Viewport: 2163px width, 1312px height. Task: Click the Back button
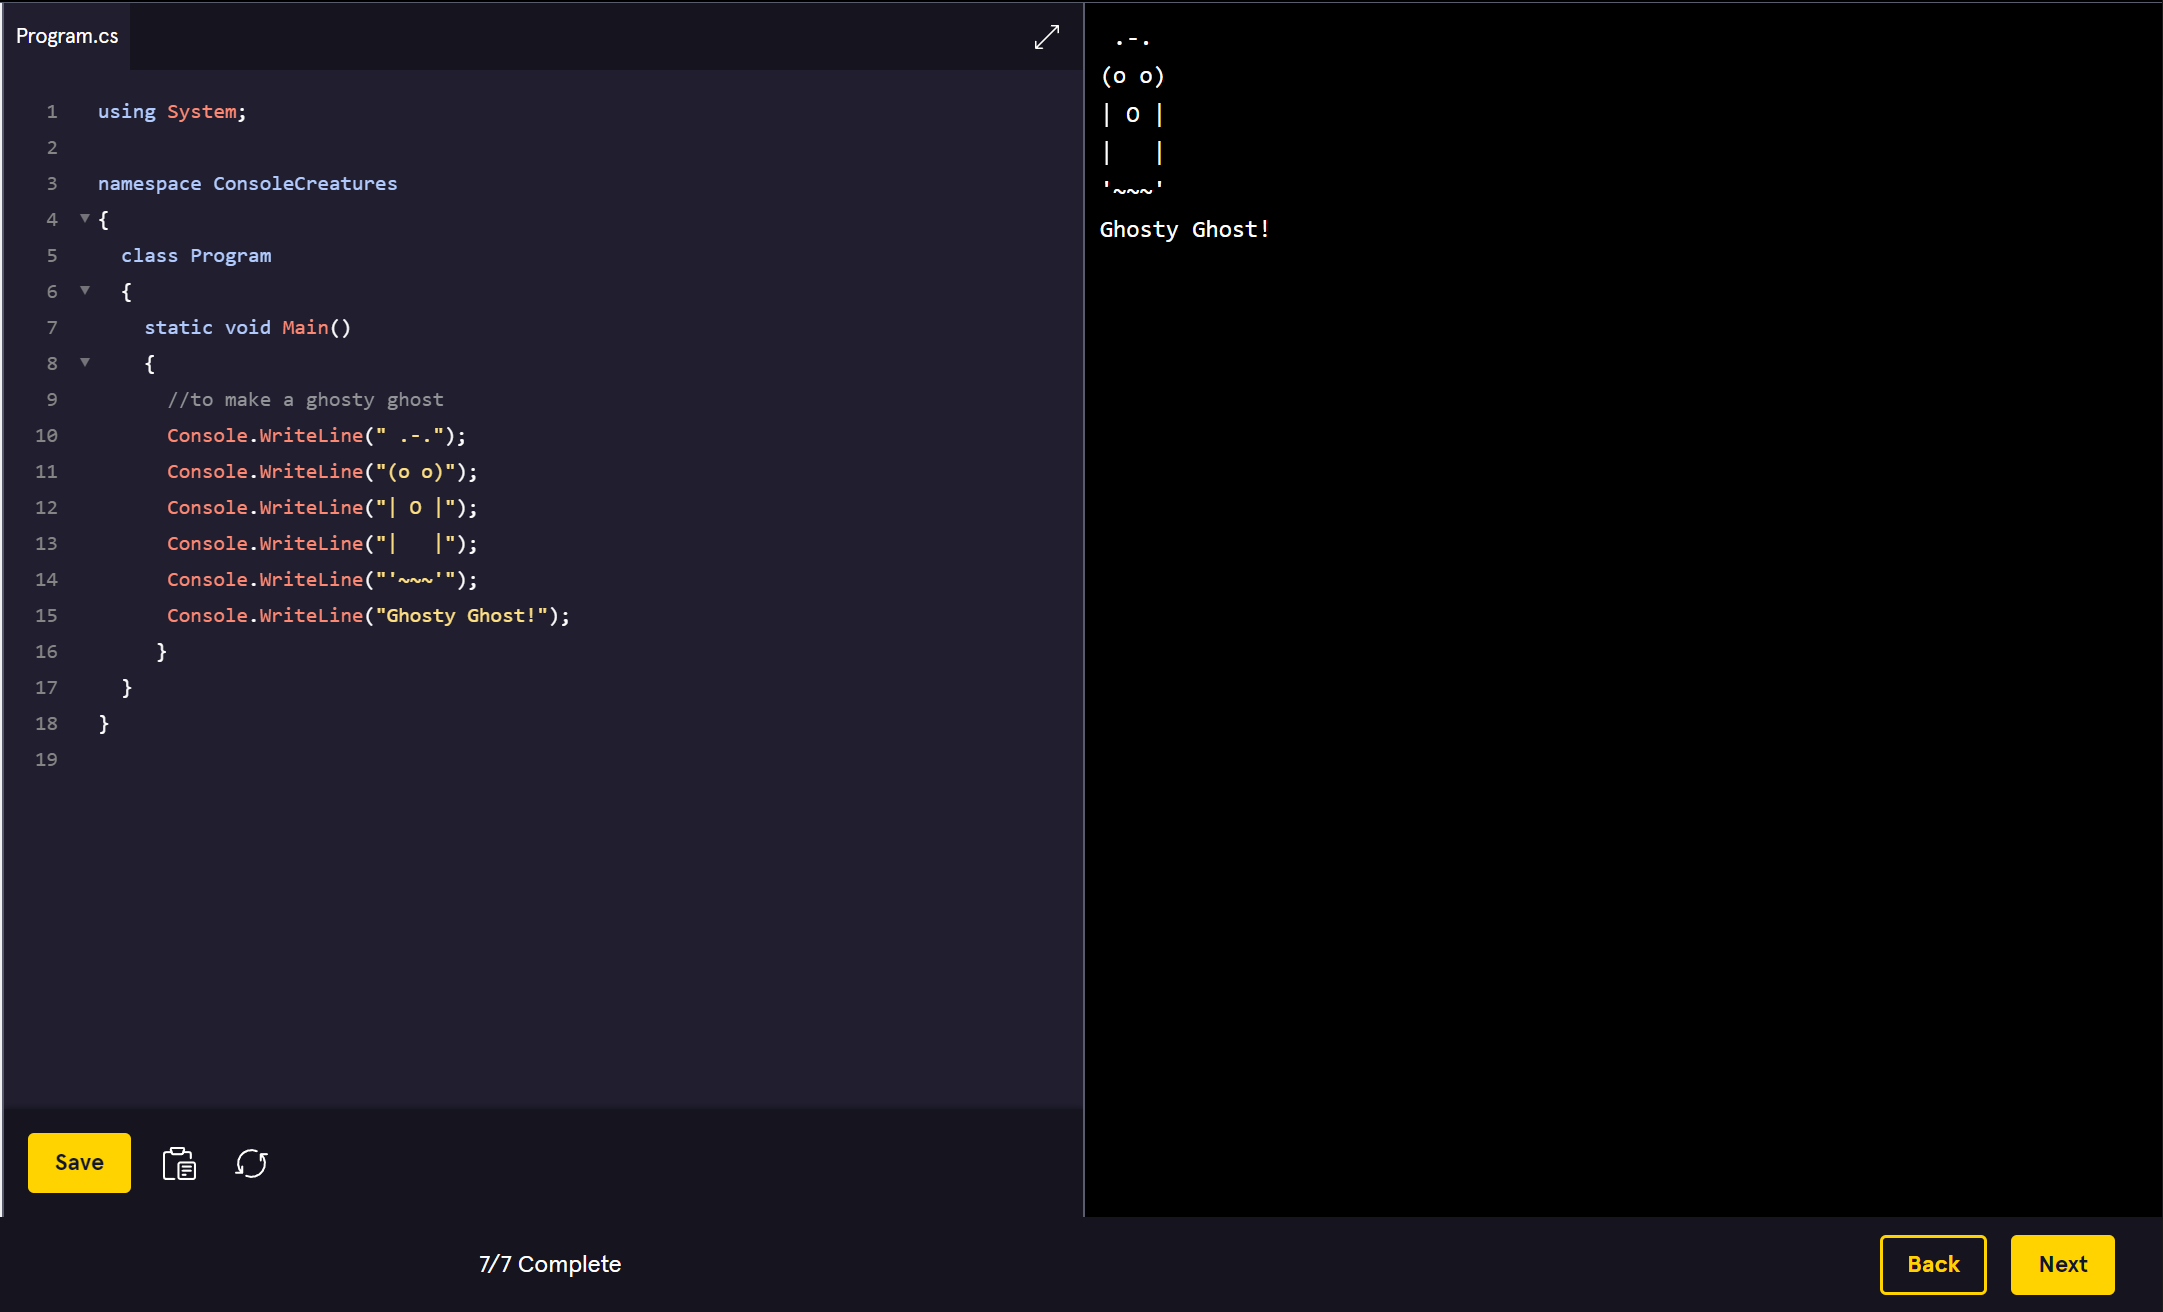(x=1932, y=1264)
